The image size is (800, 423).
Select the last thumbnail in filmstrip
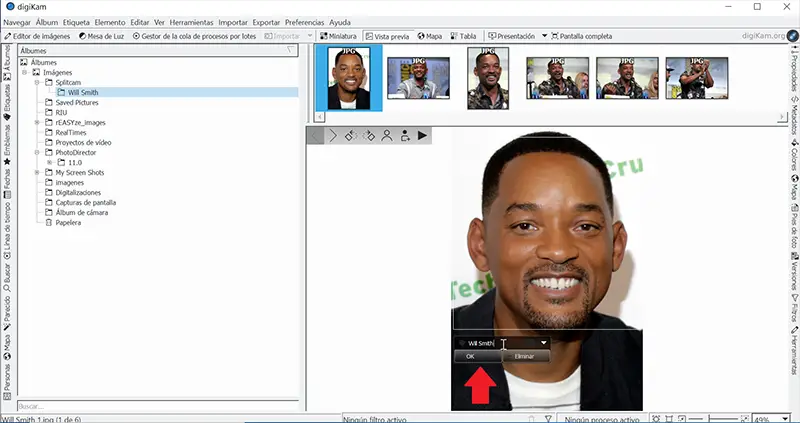[x=697, y=78]
